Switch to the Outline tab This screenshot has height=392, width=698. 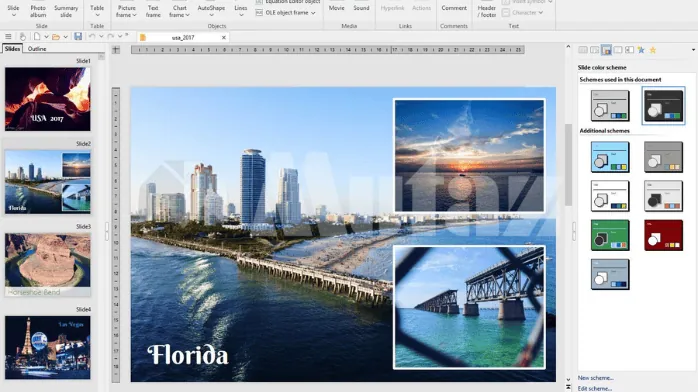[37, 48]
